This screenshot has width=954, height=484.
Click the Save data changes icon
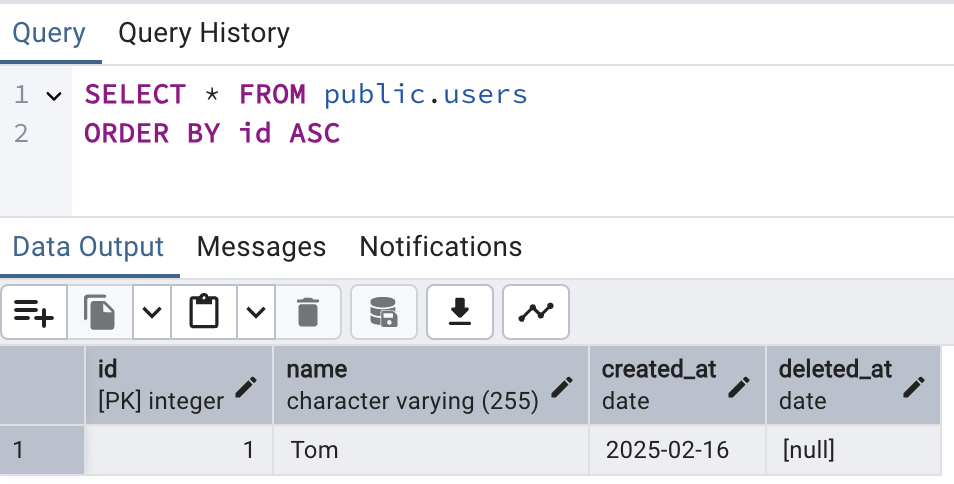pos(384,313)
